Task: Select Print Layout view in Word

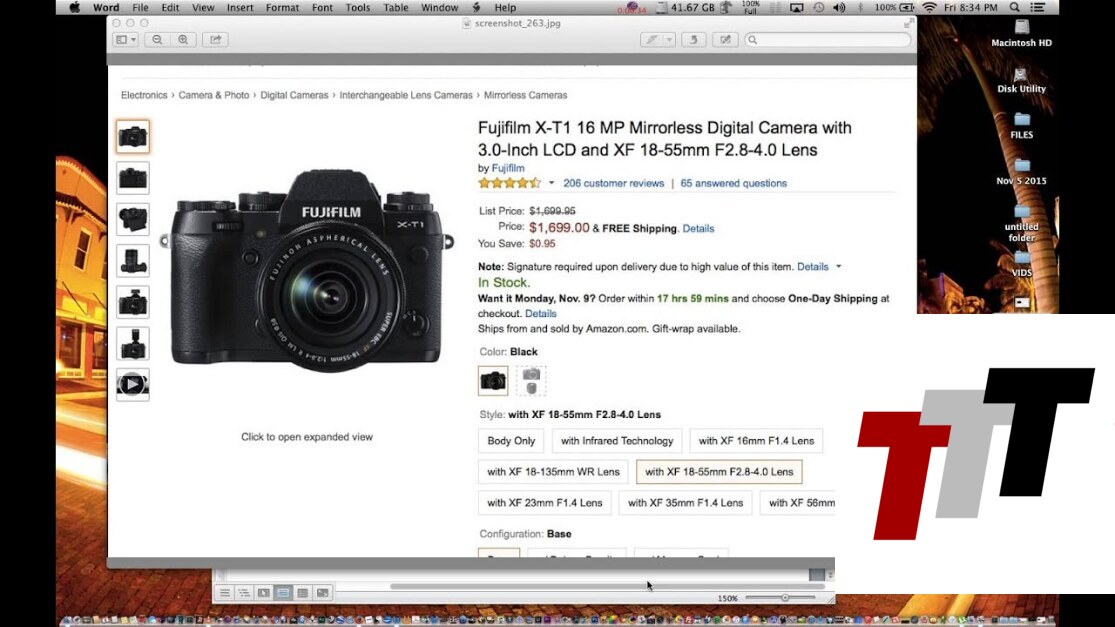Action: pyautogui.click(x=283, y=593)
